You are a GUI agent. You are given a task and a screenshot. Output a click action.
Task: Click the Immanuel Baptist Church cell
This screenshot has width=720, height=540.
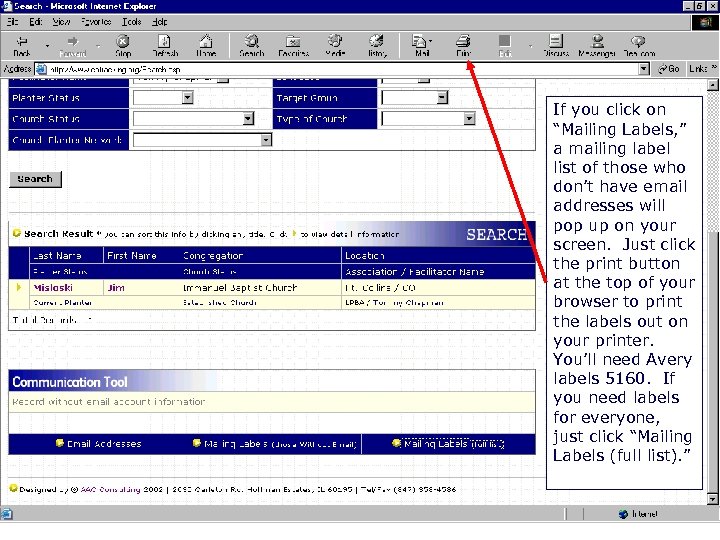click(x=240, y=287)
